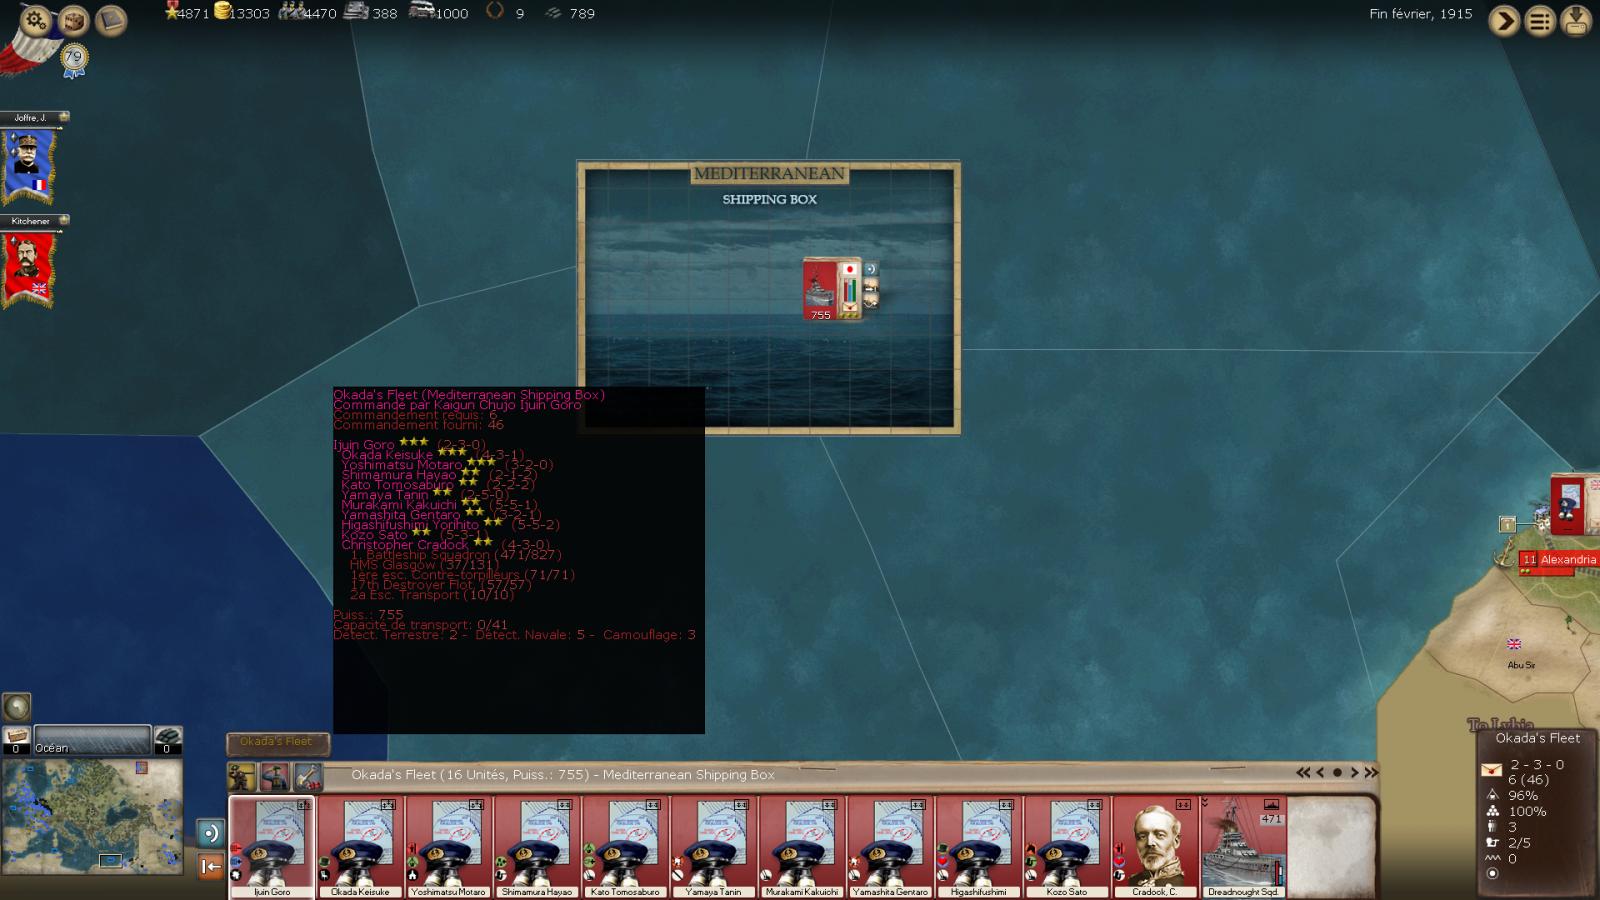Image resolution: width=1600 pixels, height=900 pixels.
Task: Toggle the saluting officer posture button
Action: coord(275,776)
